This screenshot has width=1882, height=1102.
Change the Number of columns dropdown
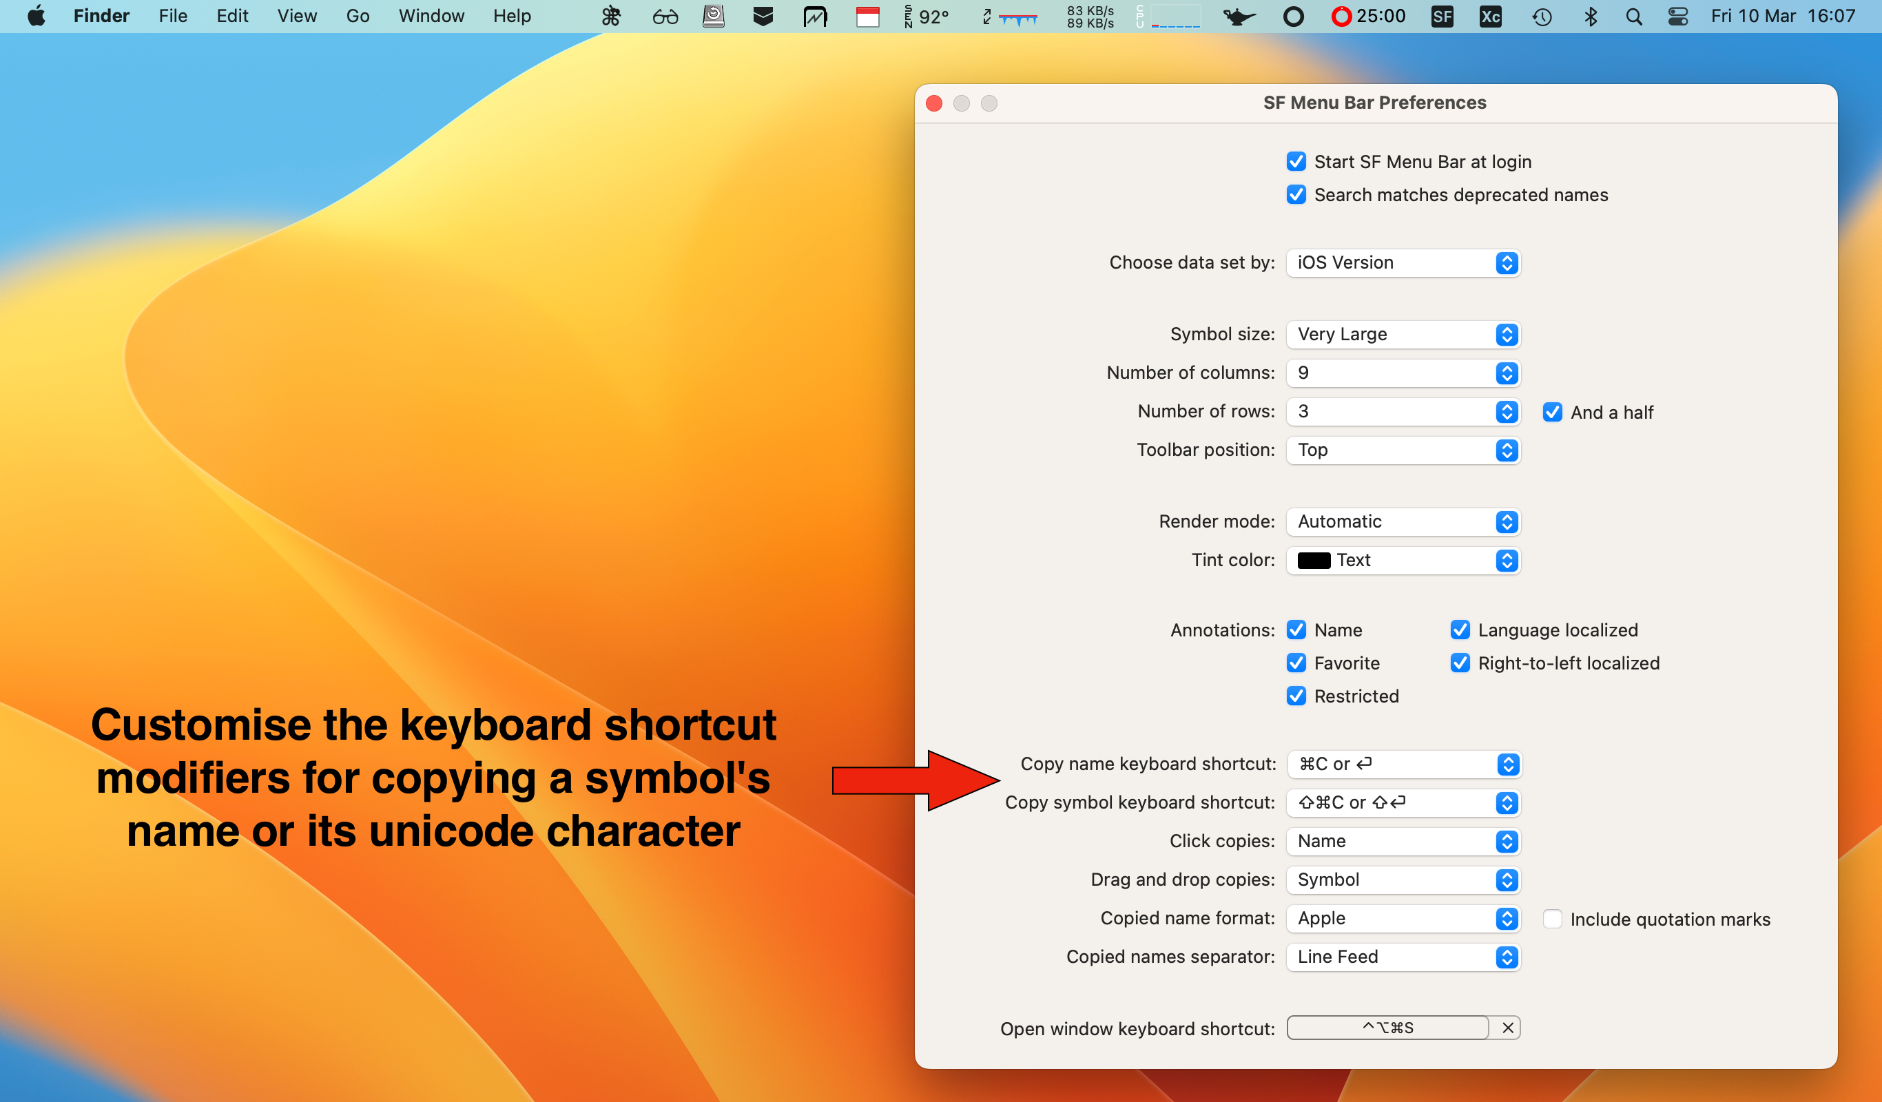1403,373
